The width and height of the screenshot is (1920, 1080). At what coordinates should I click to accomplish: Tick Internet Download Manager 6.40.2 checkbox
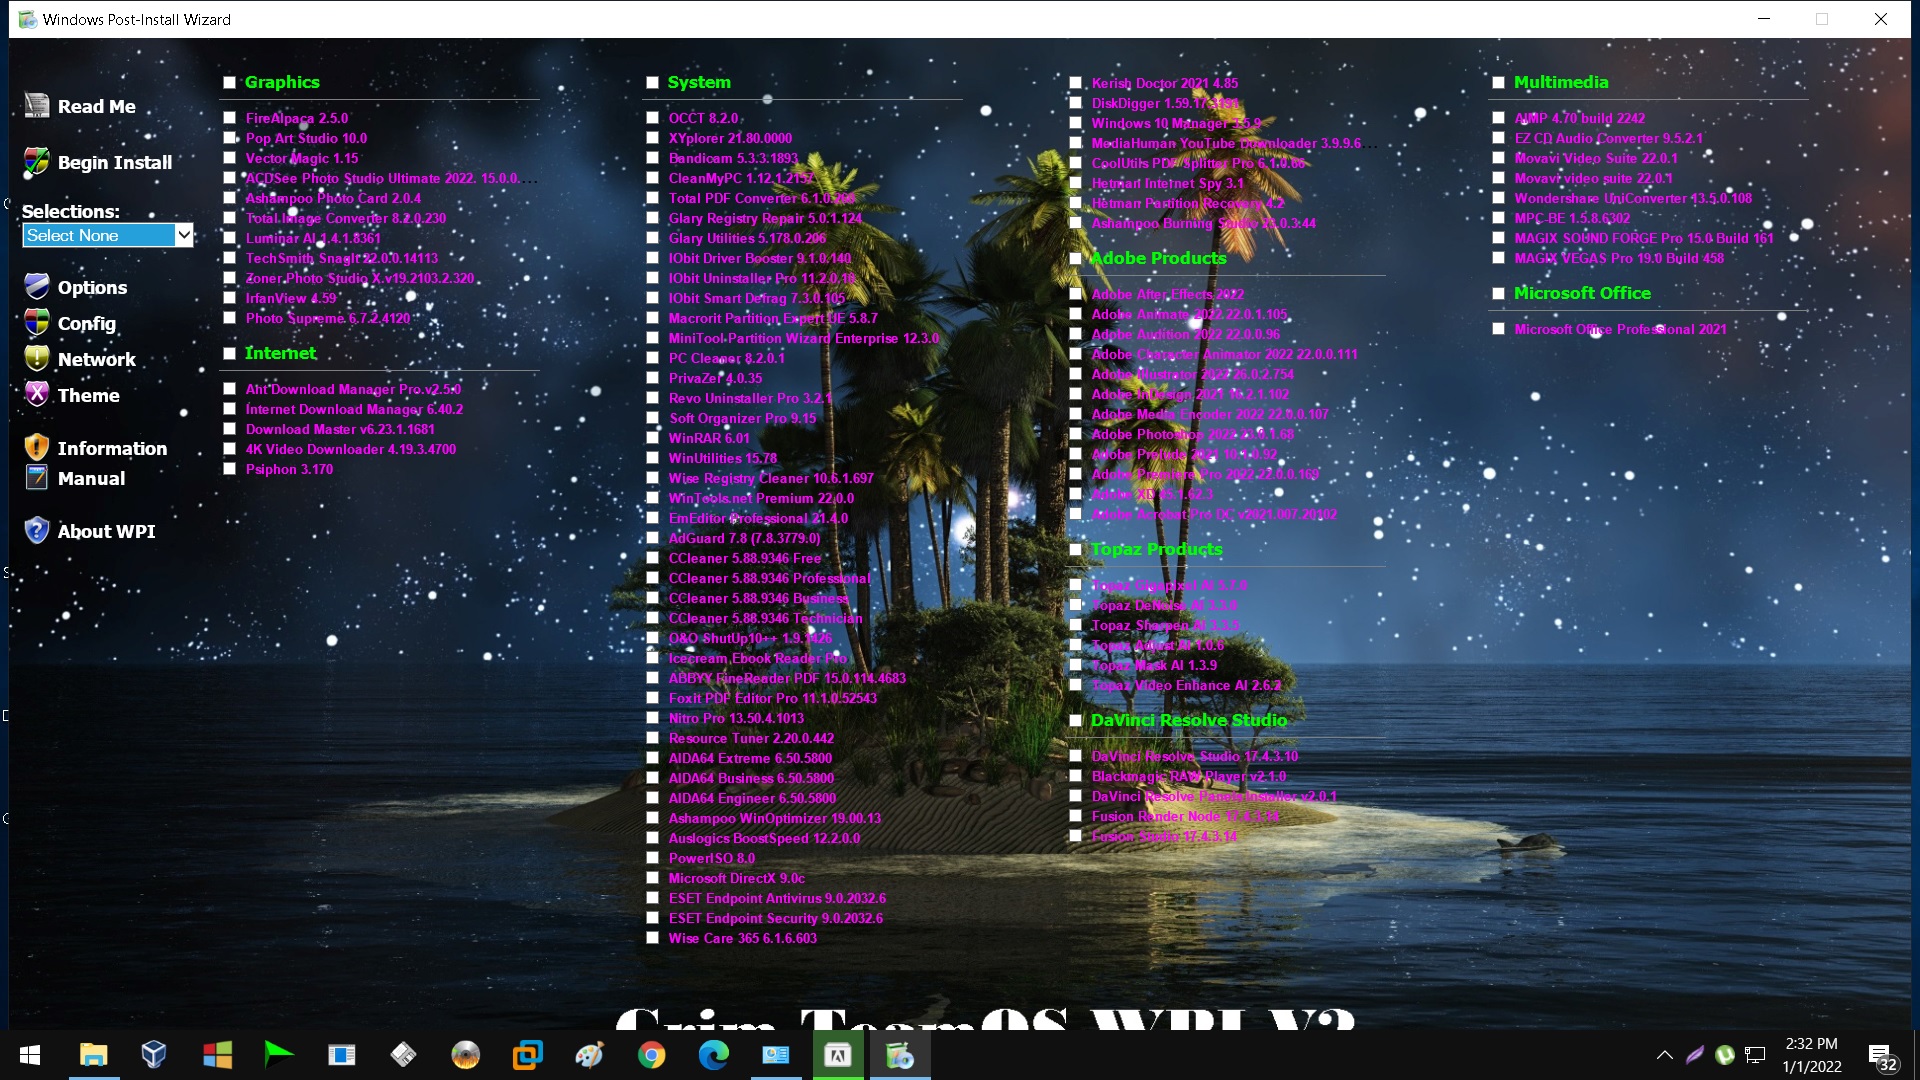pos(230,409)
